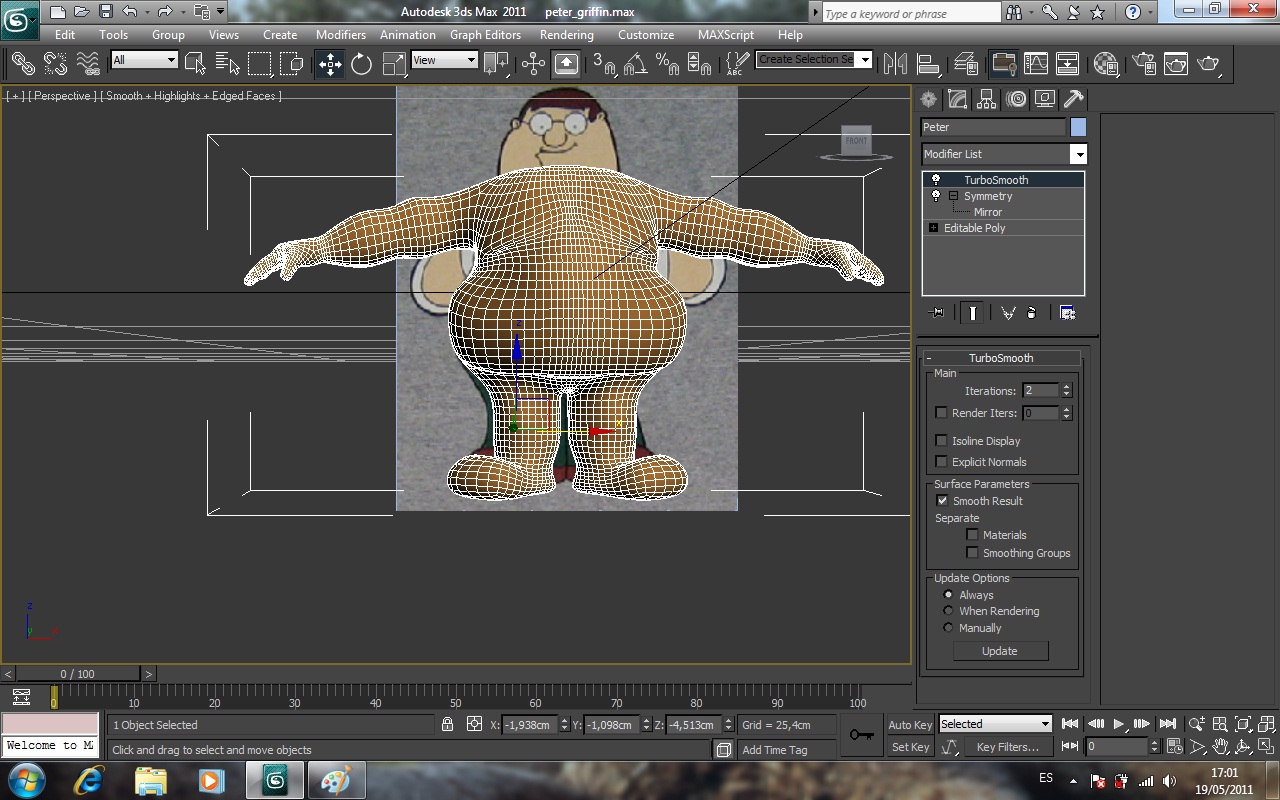Open the Utilities command panel tab

pyautogui.click(x=1074, y=99)
